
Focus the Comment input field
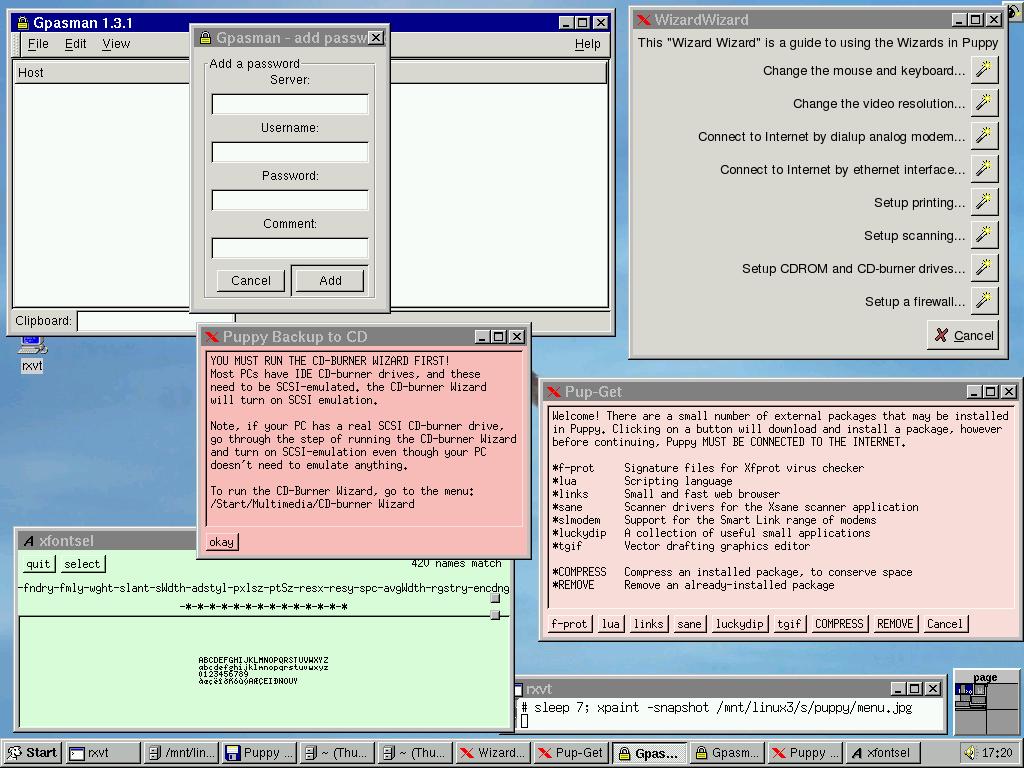click(x=290, y=248)
